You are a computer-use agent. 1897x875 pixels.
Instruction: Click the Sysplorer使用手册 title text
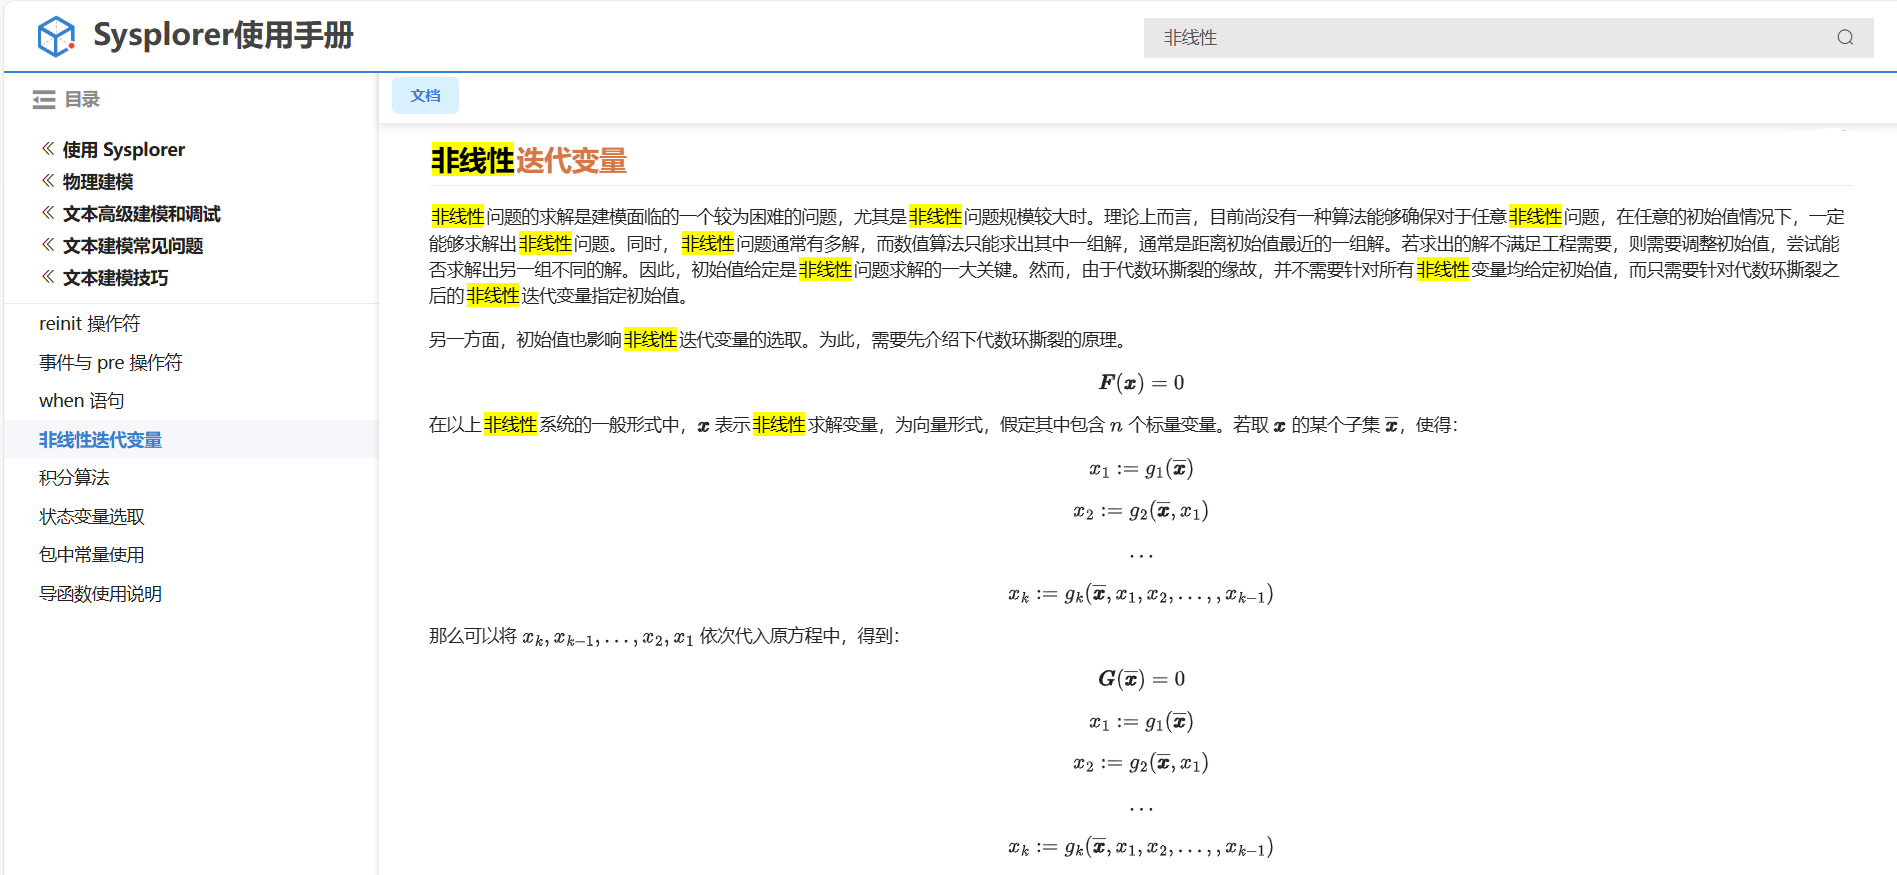pos(223,36)
